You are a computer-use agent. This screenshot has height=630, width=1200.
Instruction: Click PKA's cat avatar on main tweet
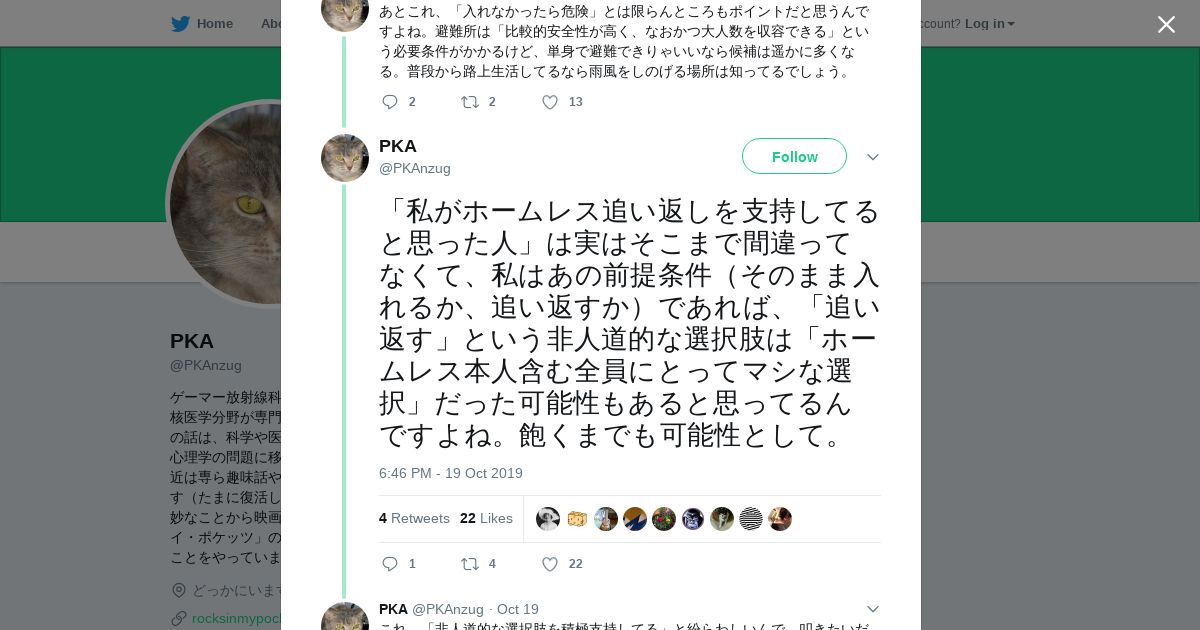point(345,158)
